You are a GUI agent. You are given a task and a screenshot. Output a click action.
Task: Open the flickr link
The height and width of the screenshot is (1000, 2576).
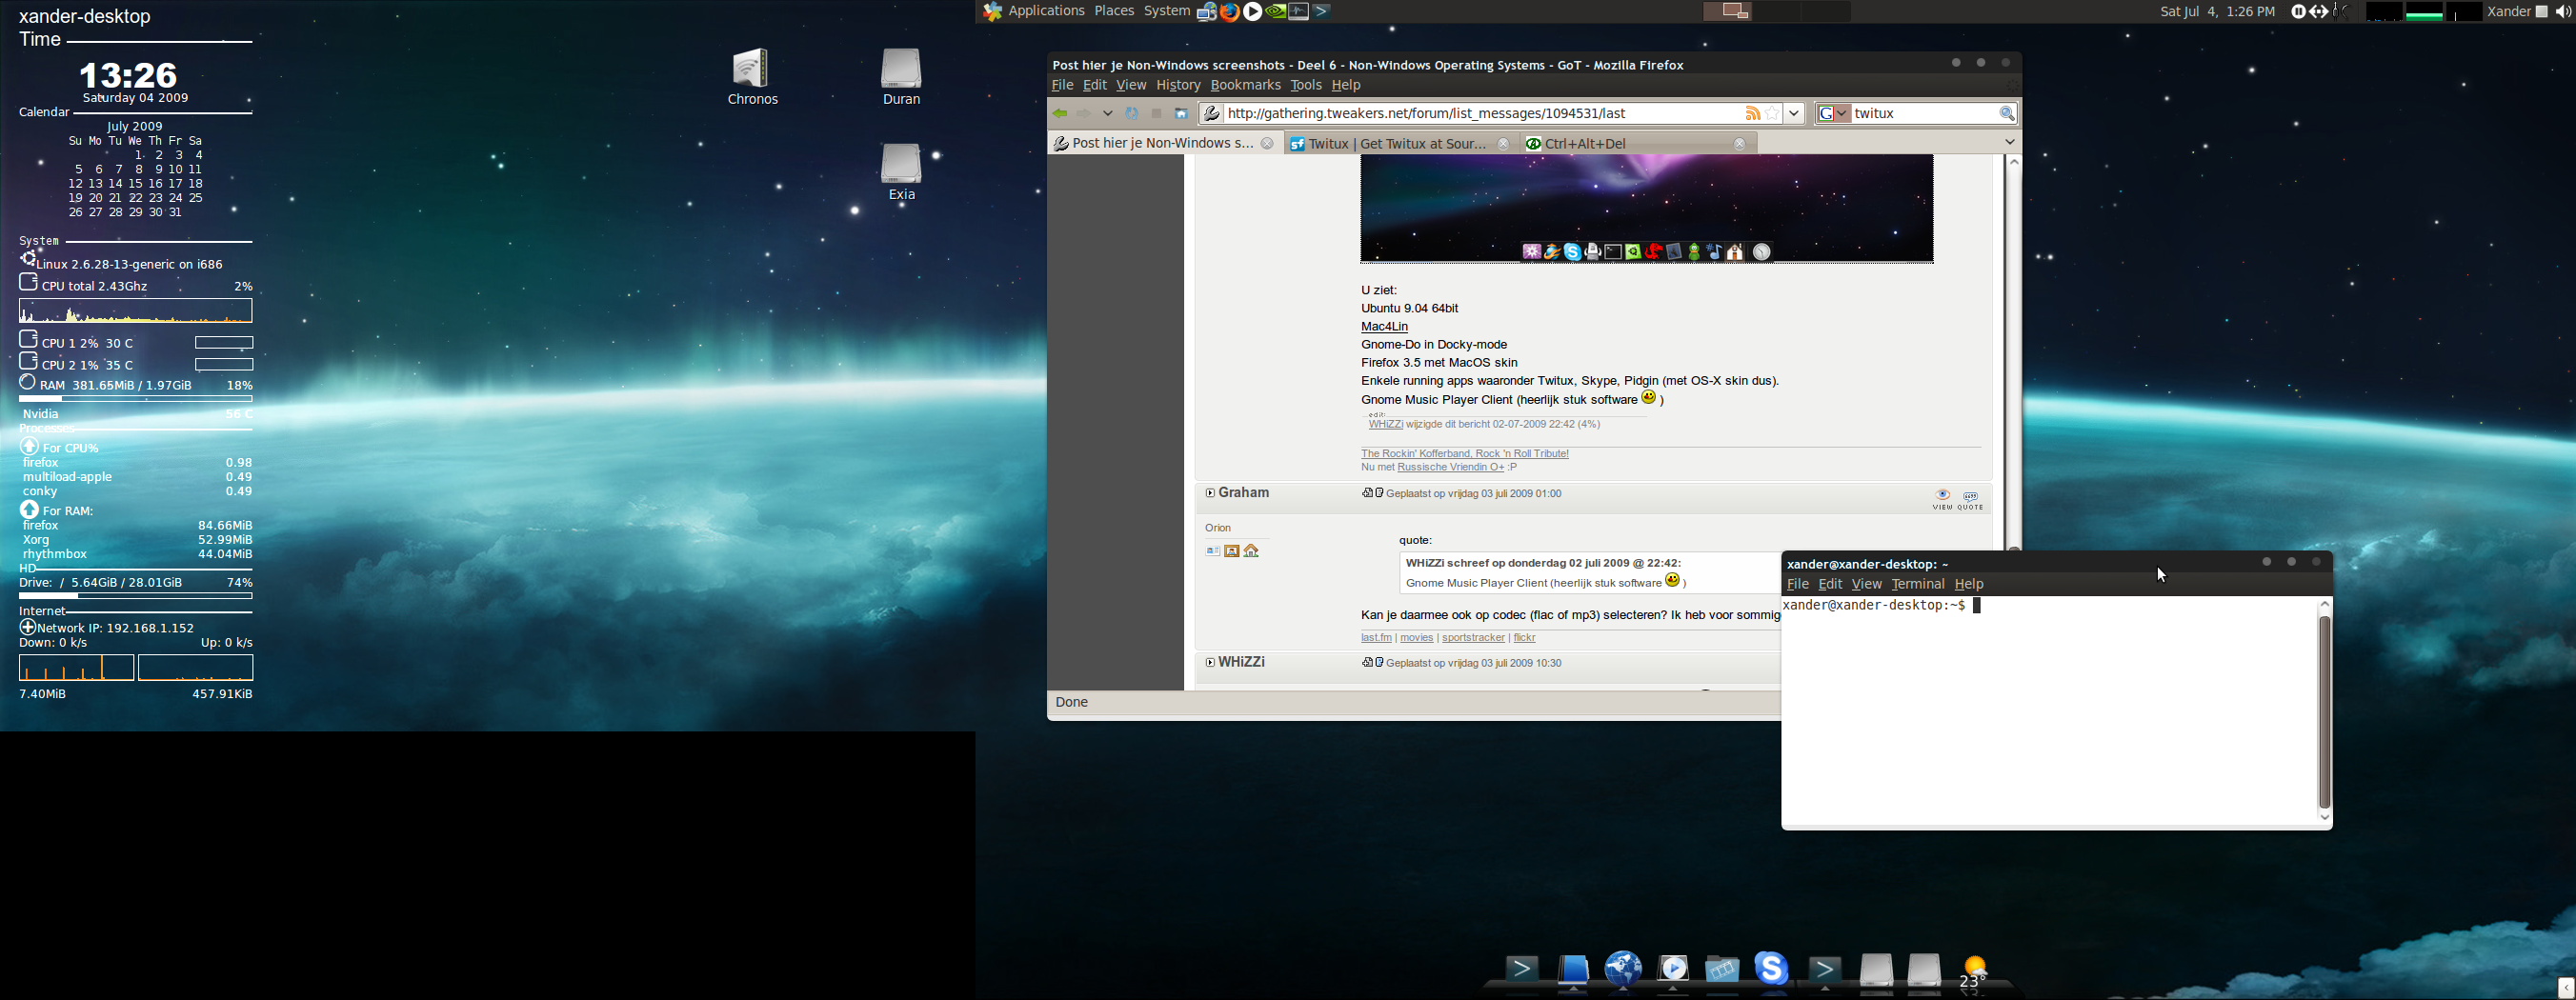pos(1524,638)
